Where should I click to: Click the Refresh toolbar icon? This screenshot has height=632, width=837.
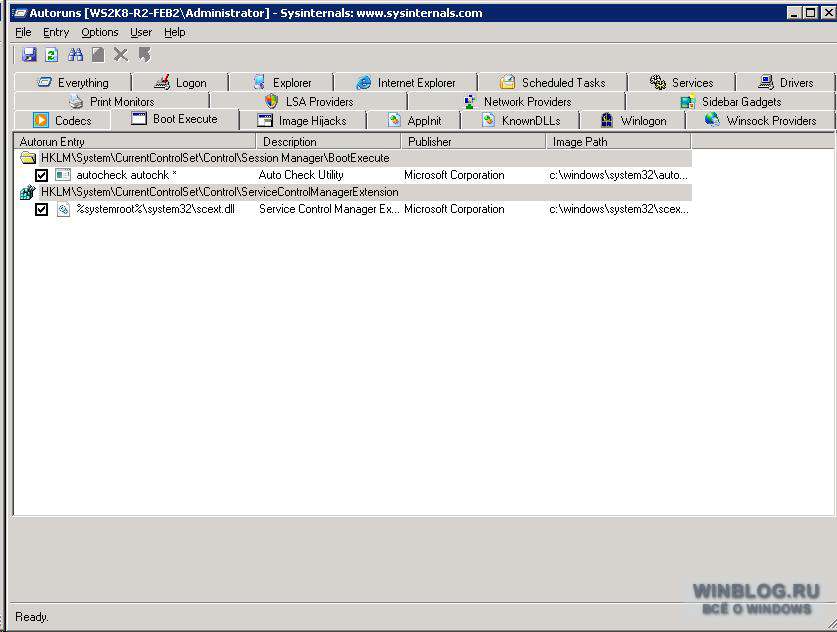click(52, 54)
